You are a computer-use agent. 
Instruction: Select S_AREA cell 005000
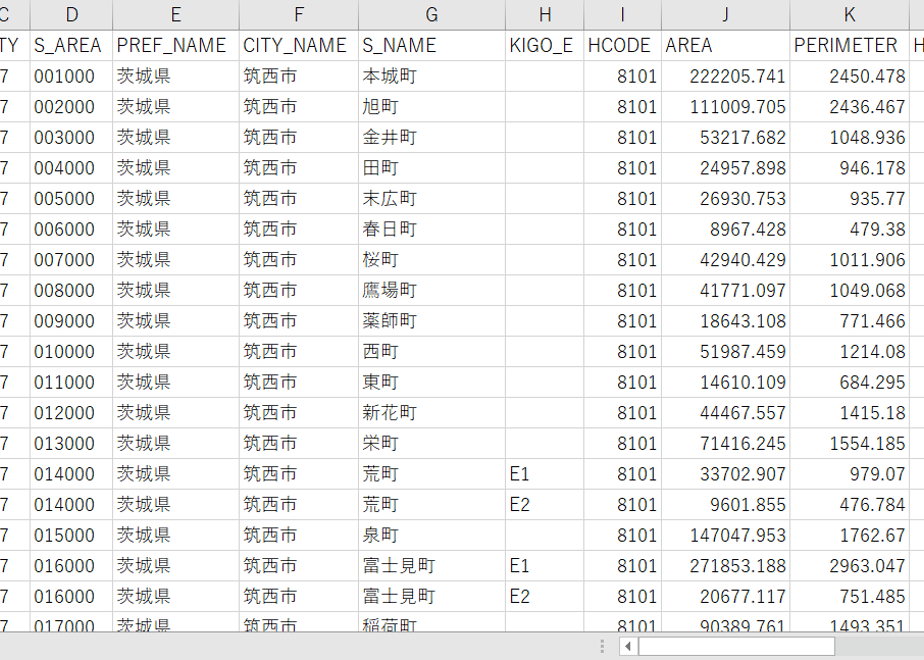(x=71, y=199)
